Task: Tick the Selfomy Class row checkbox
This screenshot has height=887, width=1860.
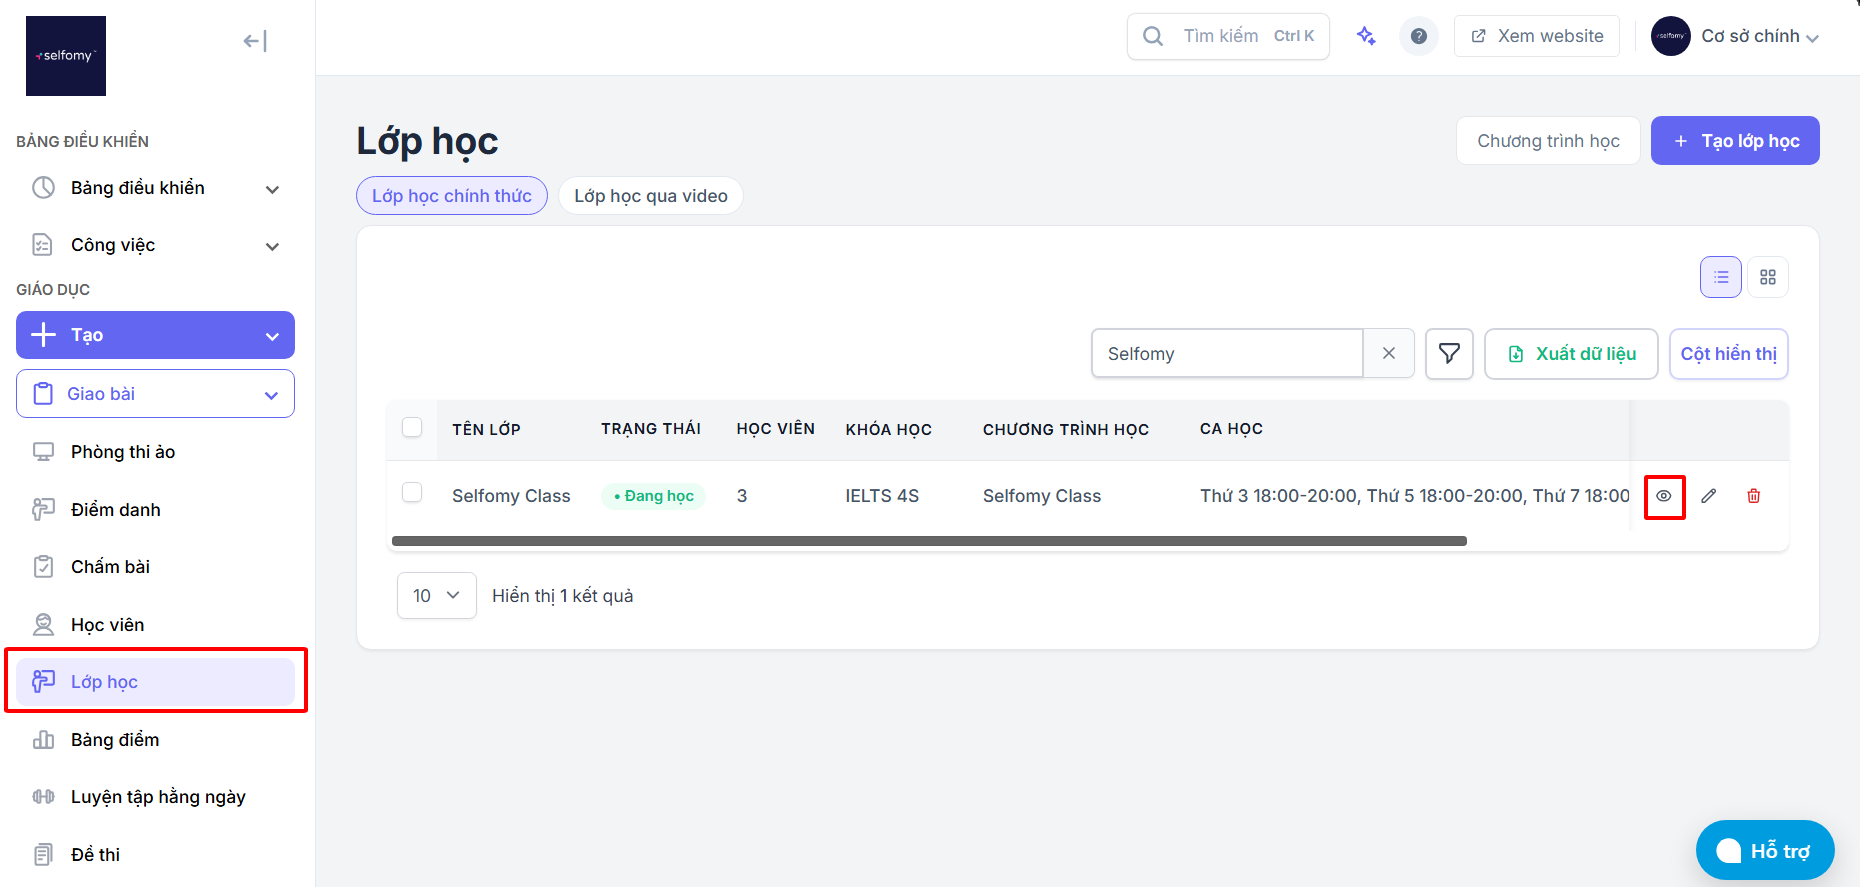Action: click(x=412, y=493)
